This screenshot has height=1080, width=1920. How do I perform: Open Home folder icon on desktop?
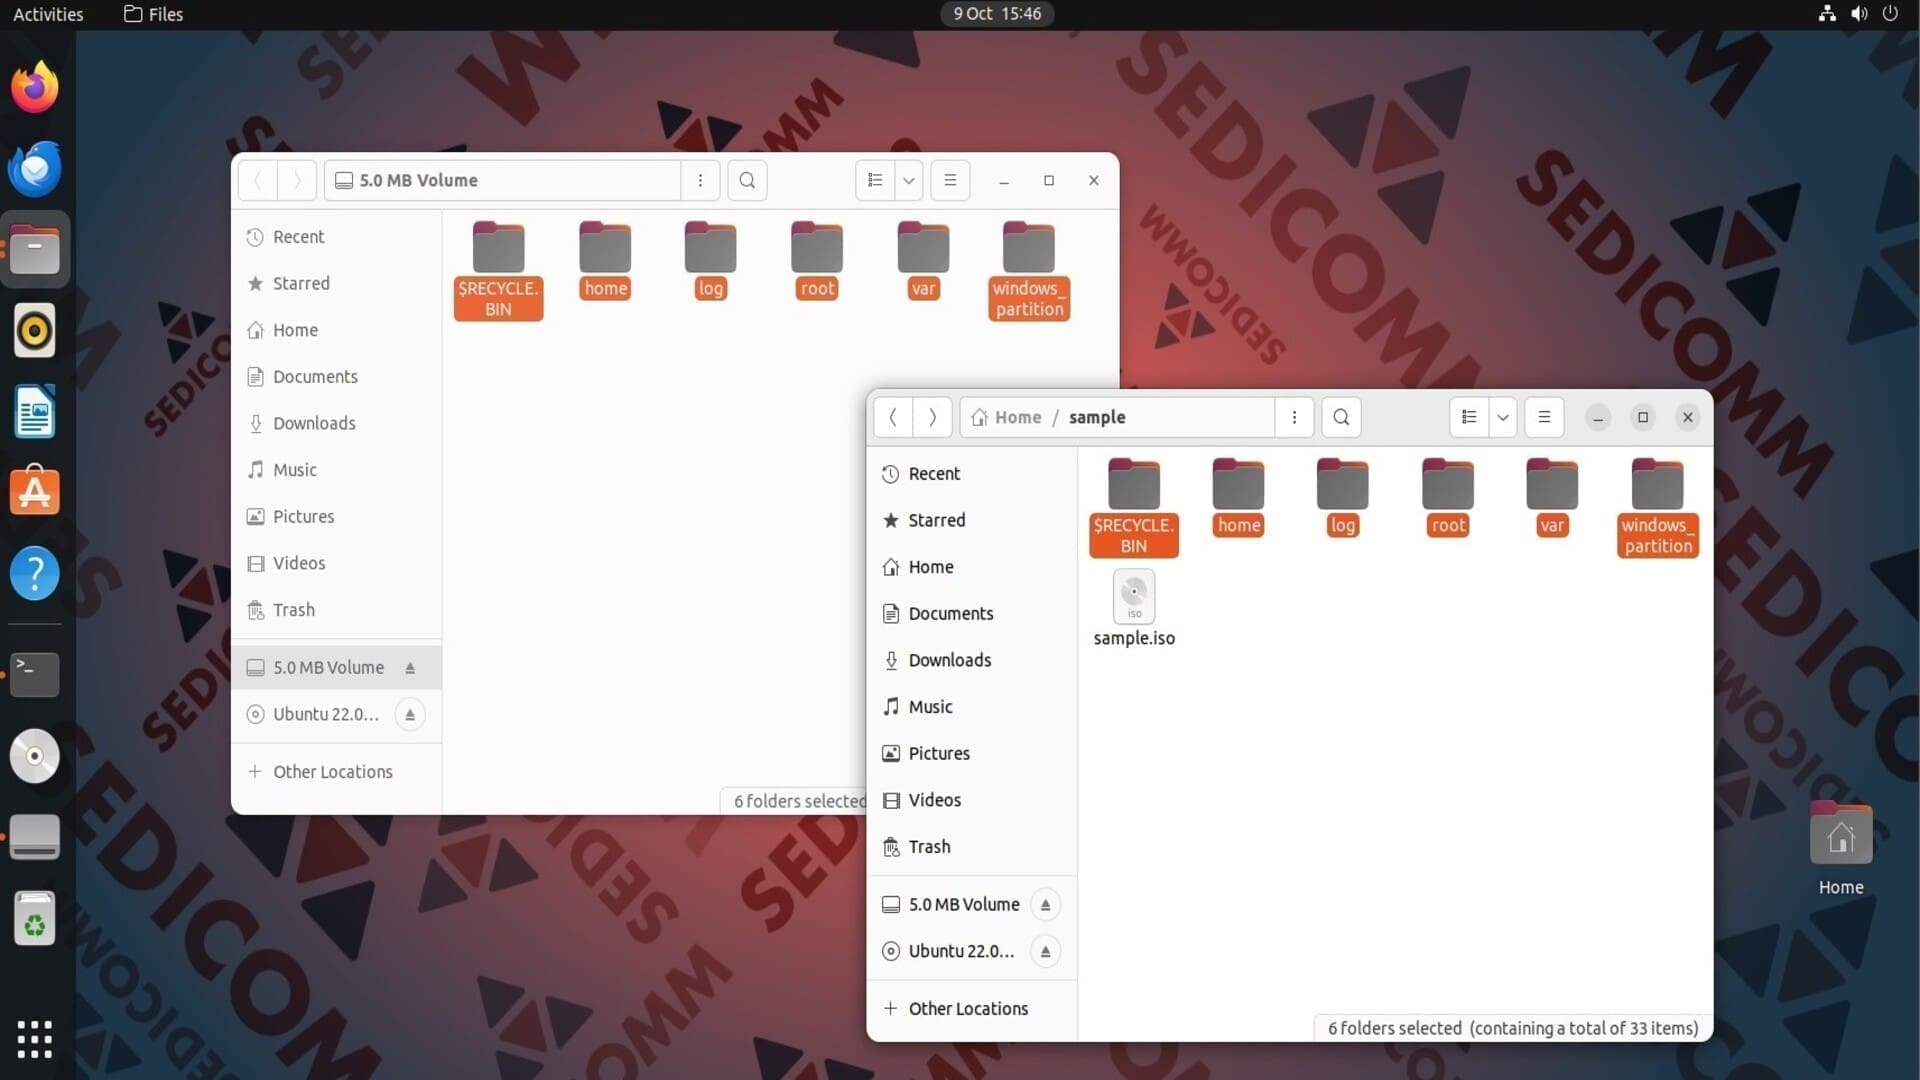pyautogui.click(x=1841, y=848)
